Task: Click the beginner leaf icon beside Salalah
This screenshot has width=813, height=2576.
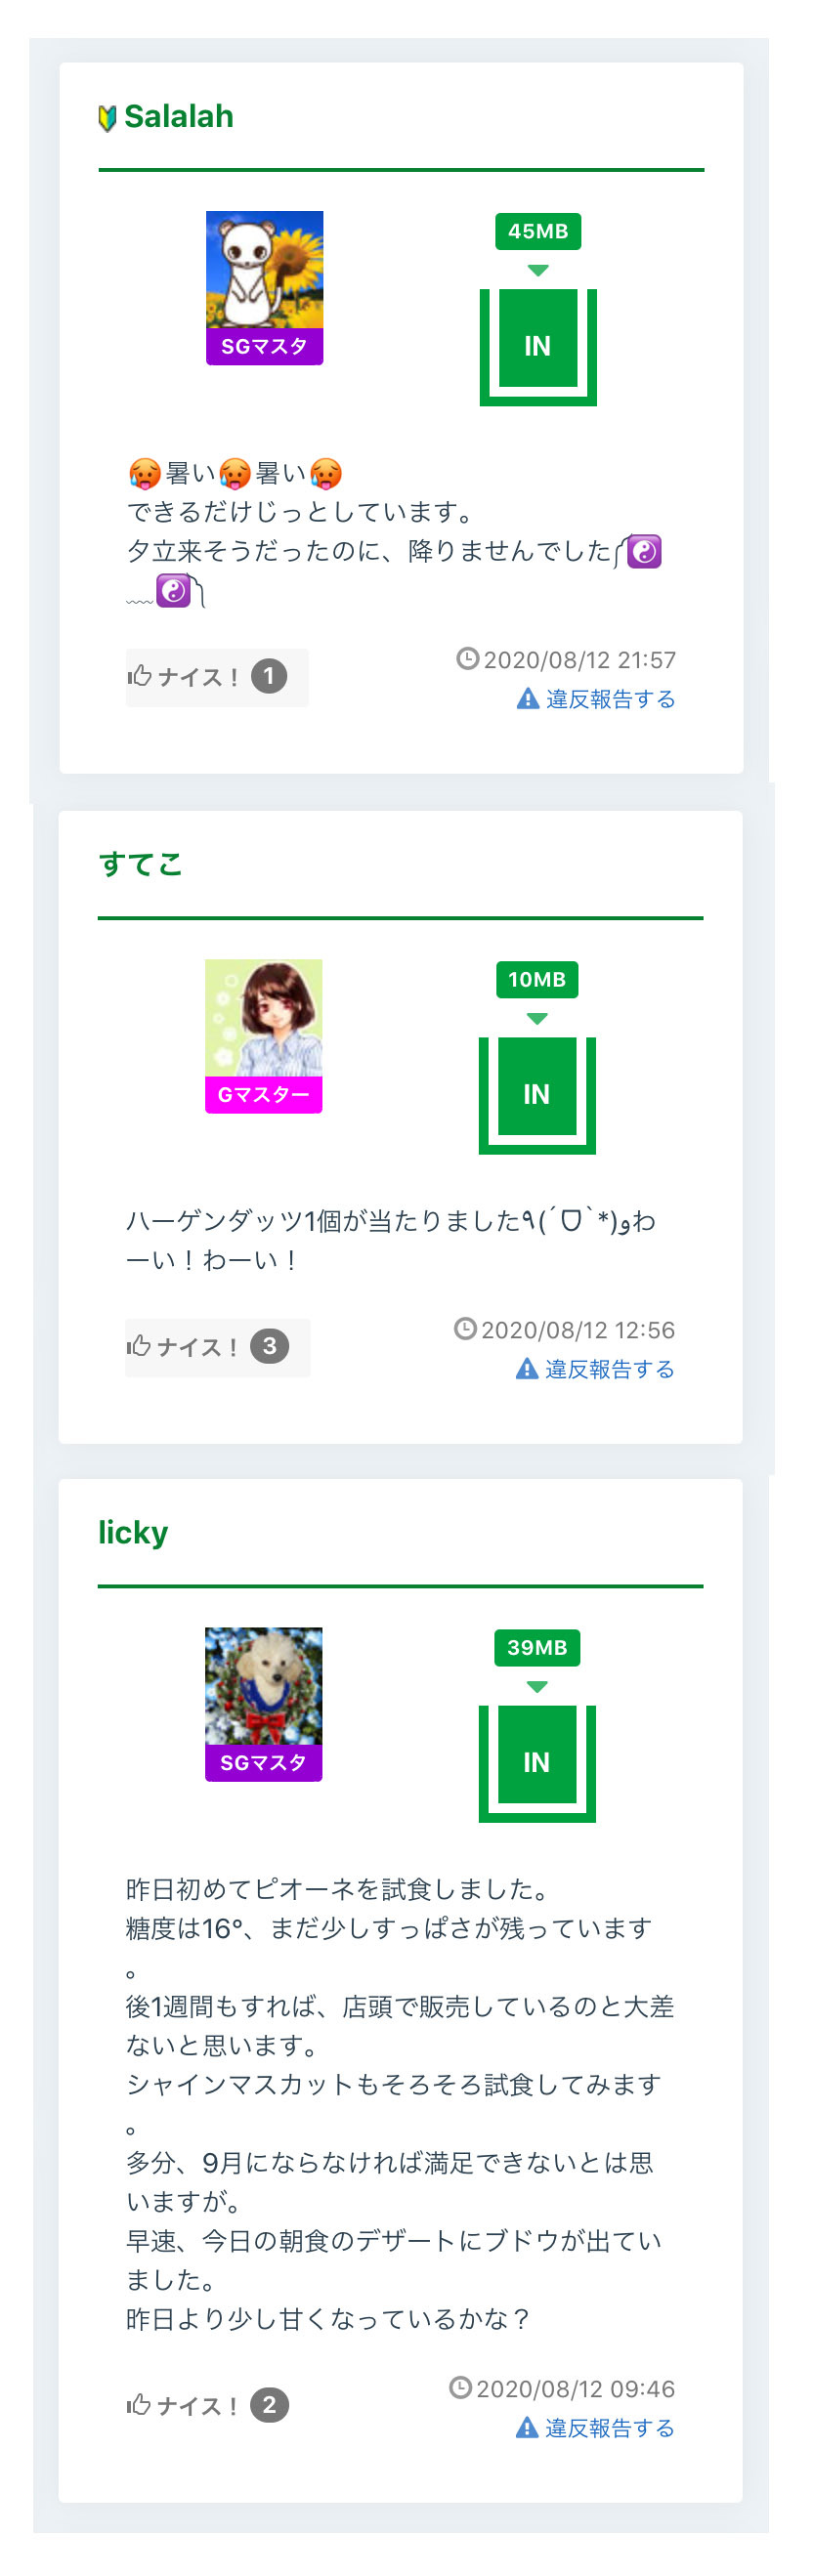Action: click(107, 118)
